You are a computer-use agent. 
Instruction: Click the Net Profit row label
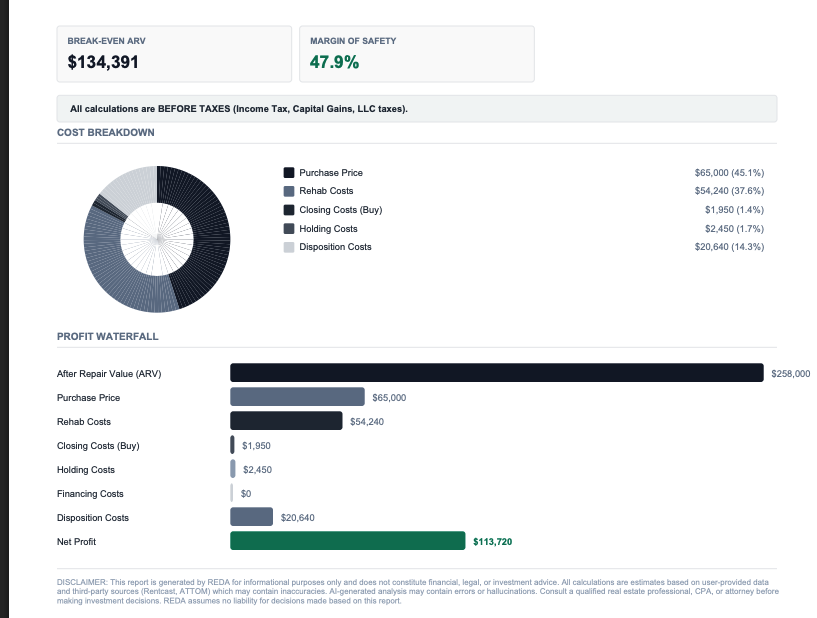[x=76, y=542]
